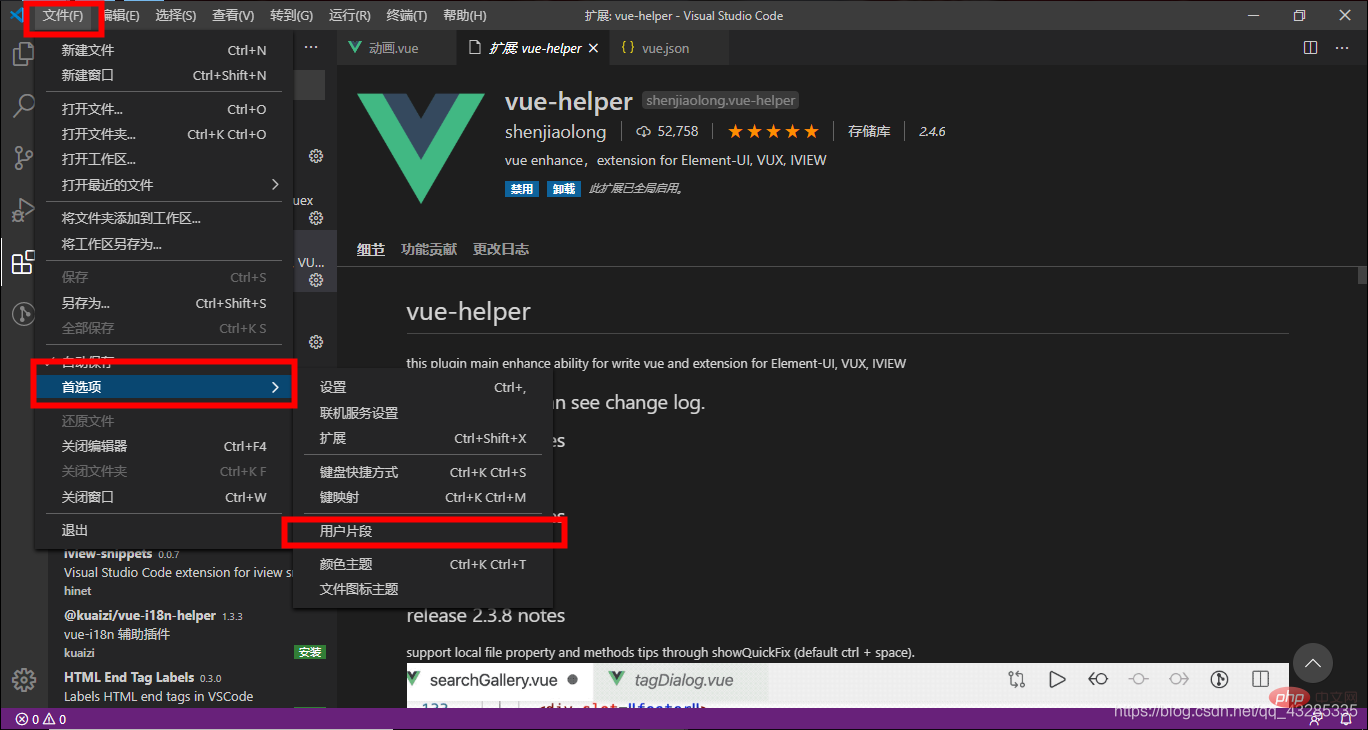The image size is (1368, 730).
Task: Open 颜色主题 submenu entry
Action: [423, 564]
